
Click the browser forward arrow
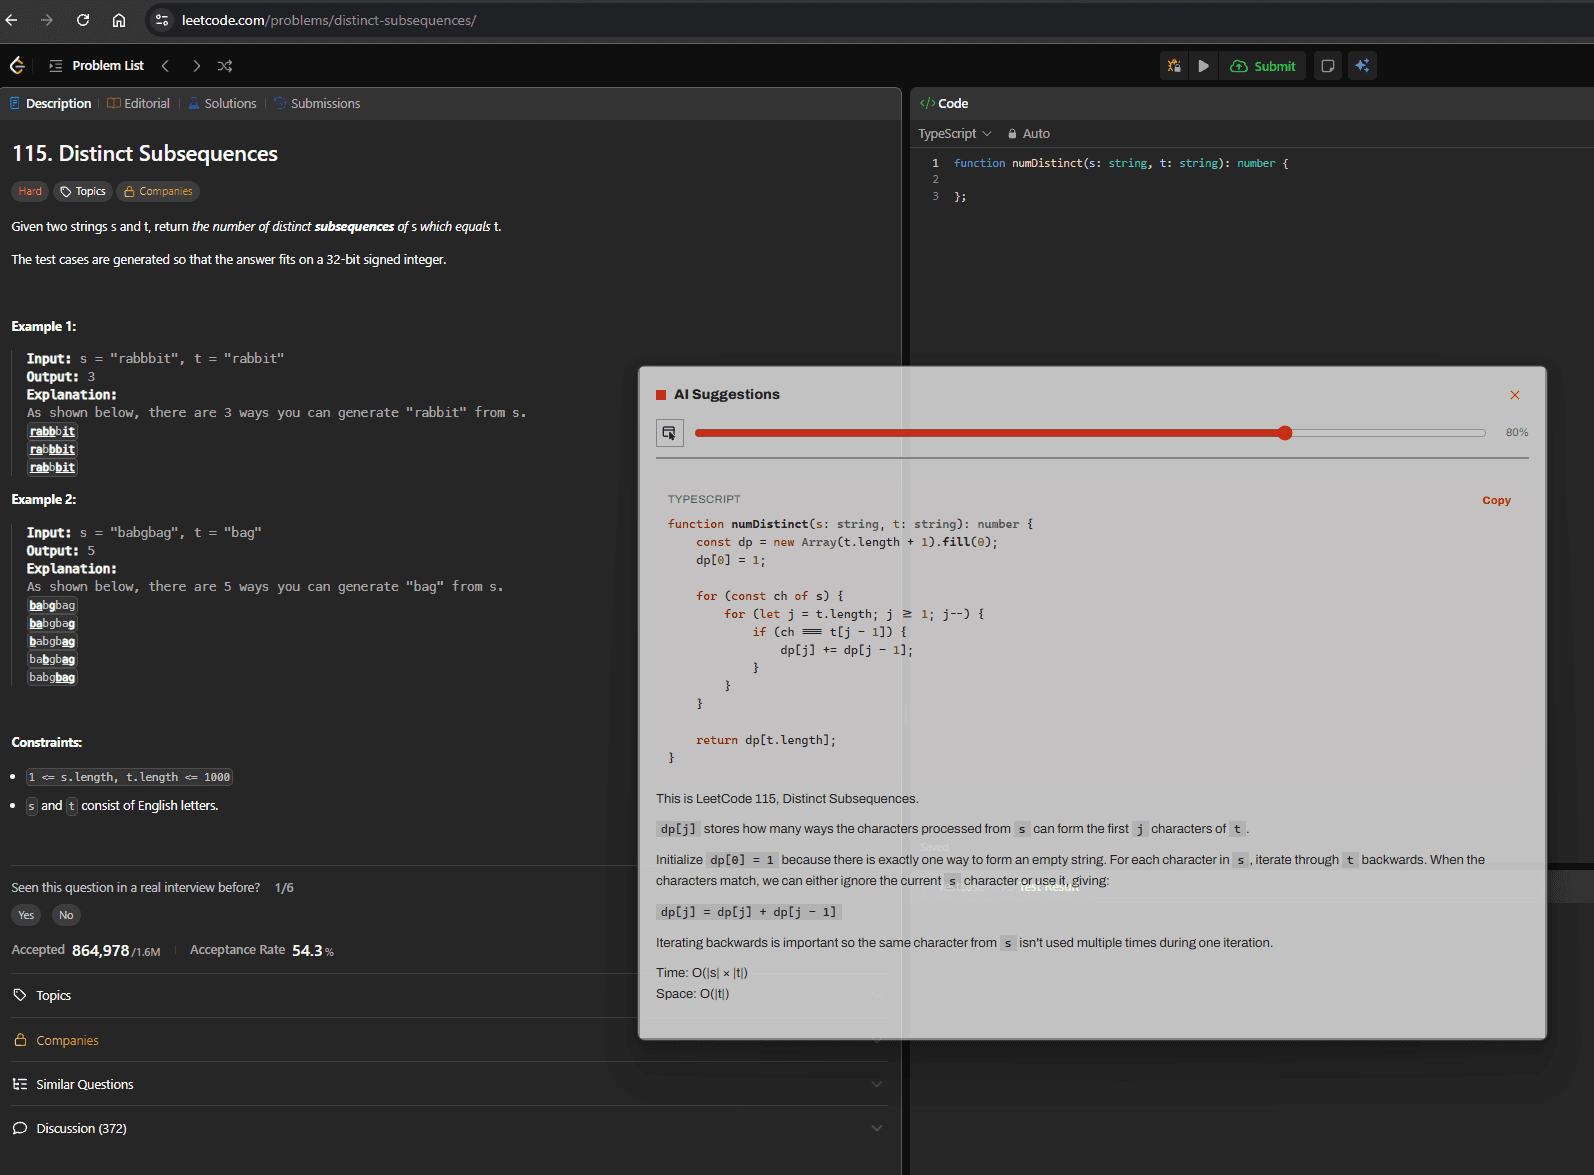point(47,20)
